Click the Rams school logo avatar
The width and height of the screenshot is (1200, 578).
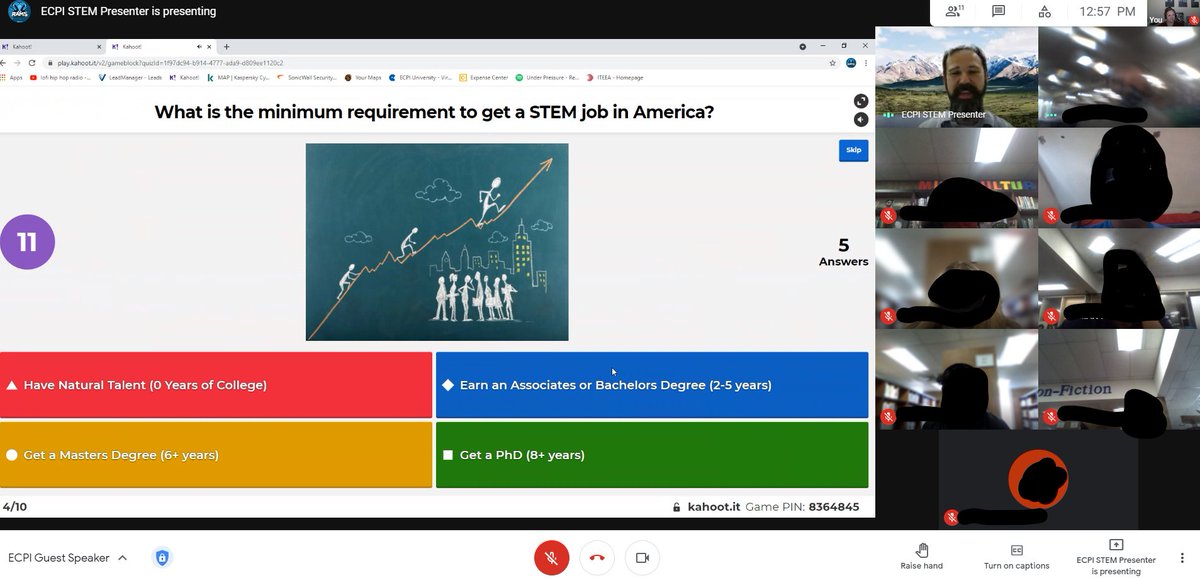coord(18,13)
